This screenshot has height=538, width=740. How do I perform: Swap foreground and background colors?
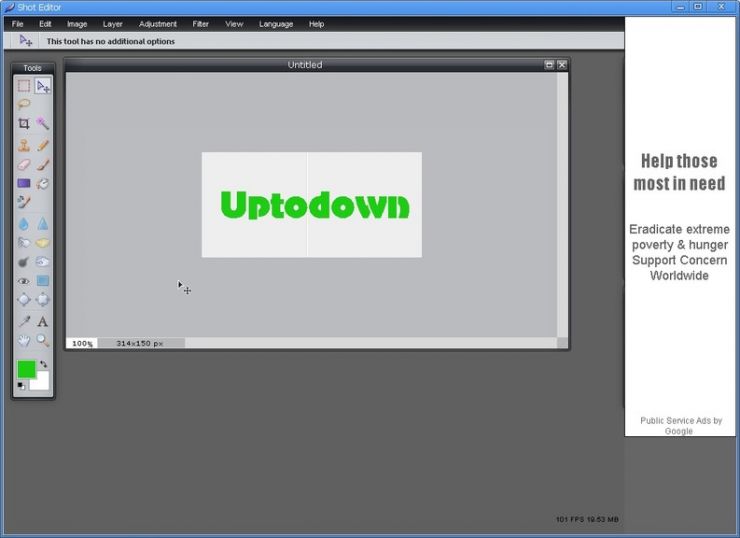[43, 364]
